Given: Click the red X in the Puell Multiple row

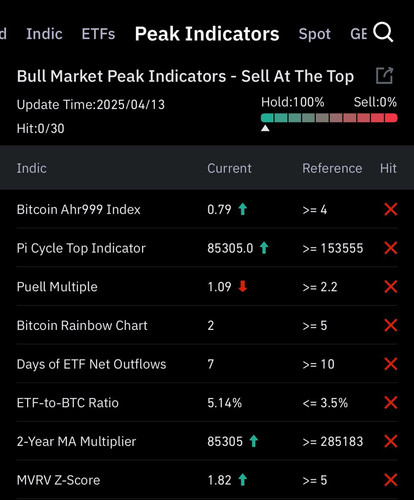Looking at the screenshot, I should tap(391, 287).
